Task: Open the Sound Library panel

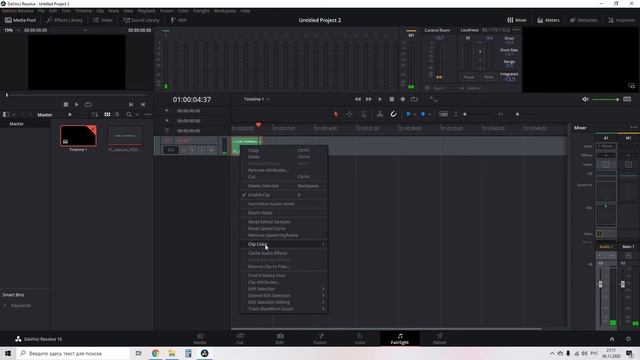Action: point(141,20)
